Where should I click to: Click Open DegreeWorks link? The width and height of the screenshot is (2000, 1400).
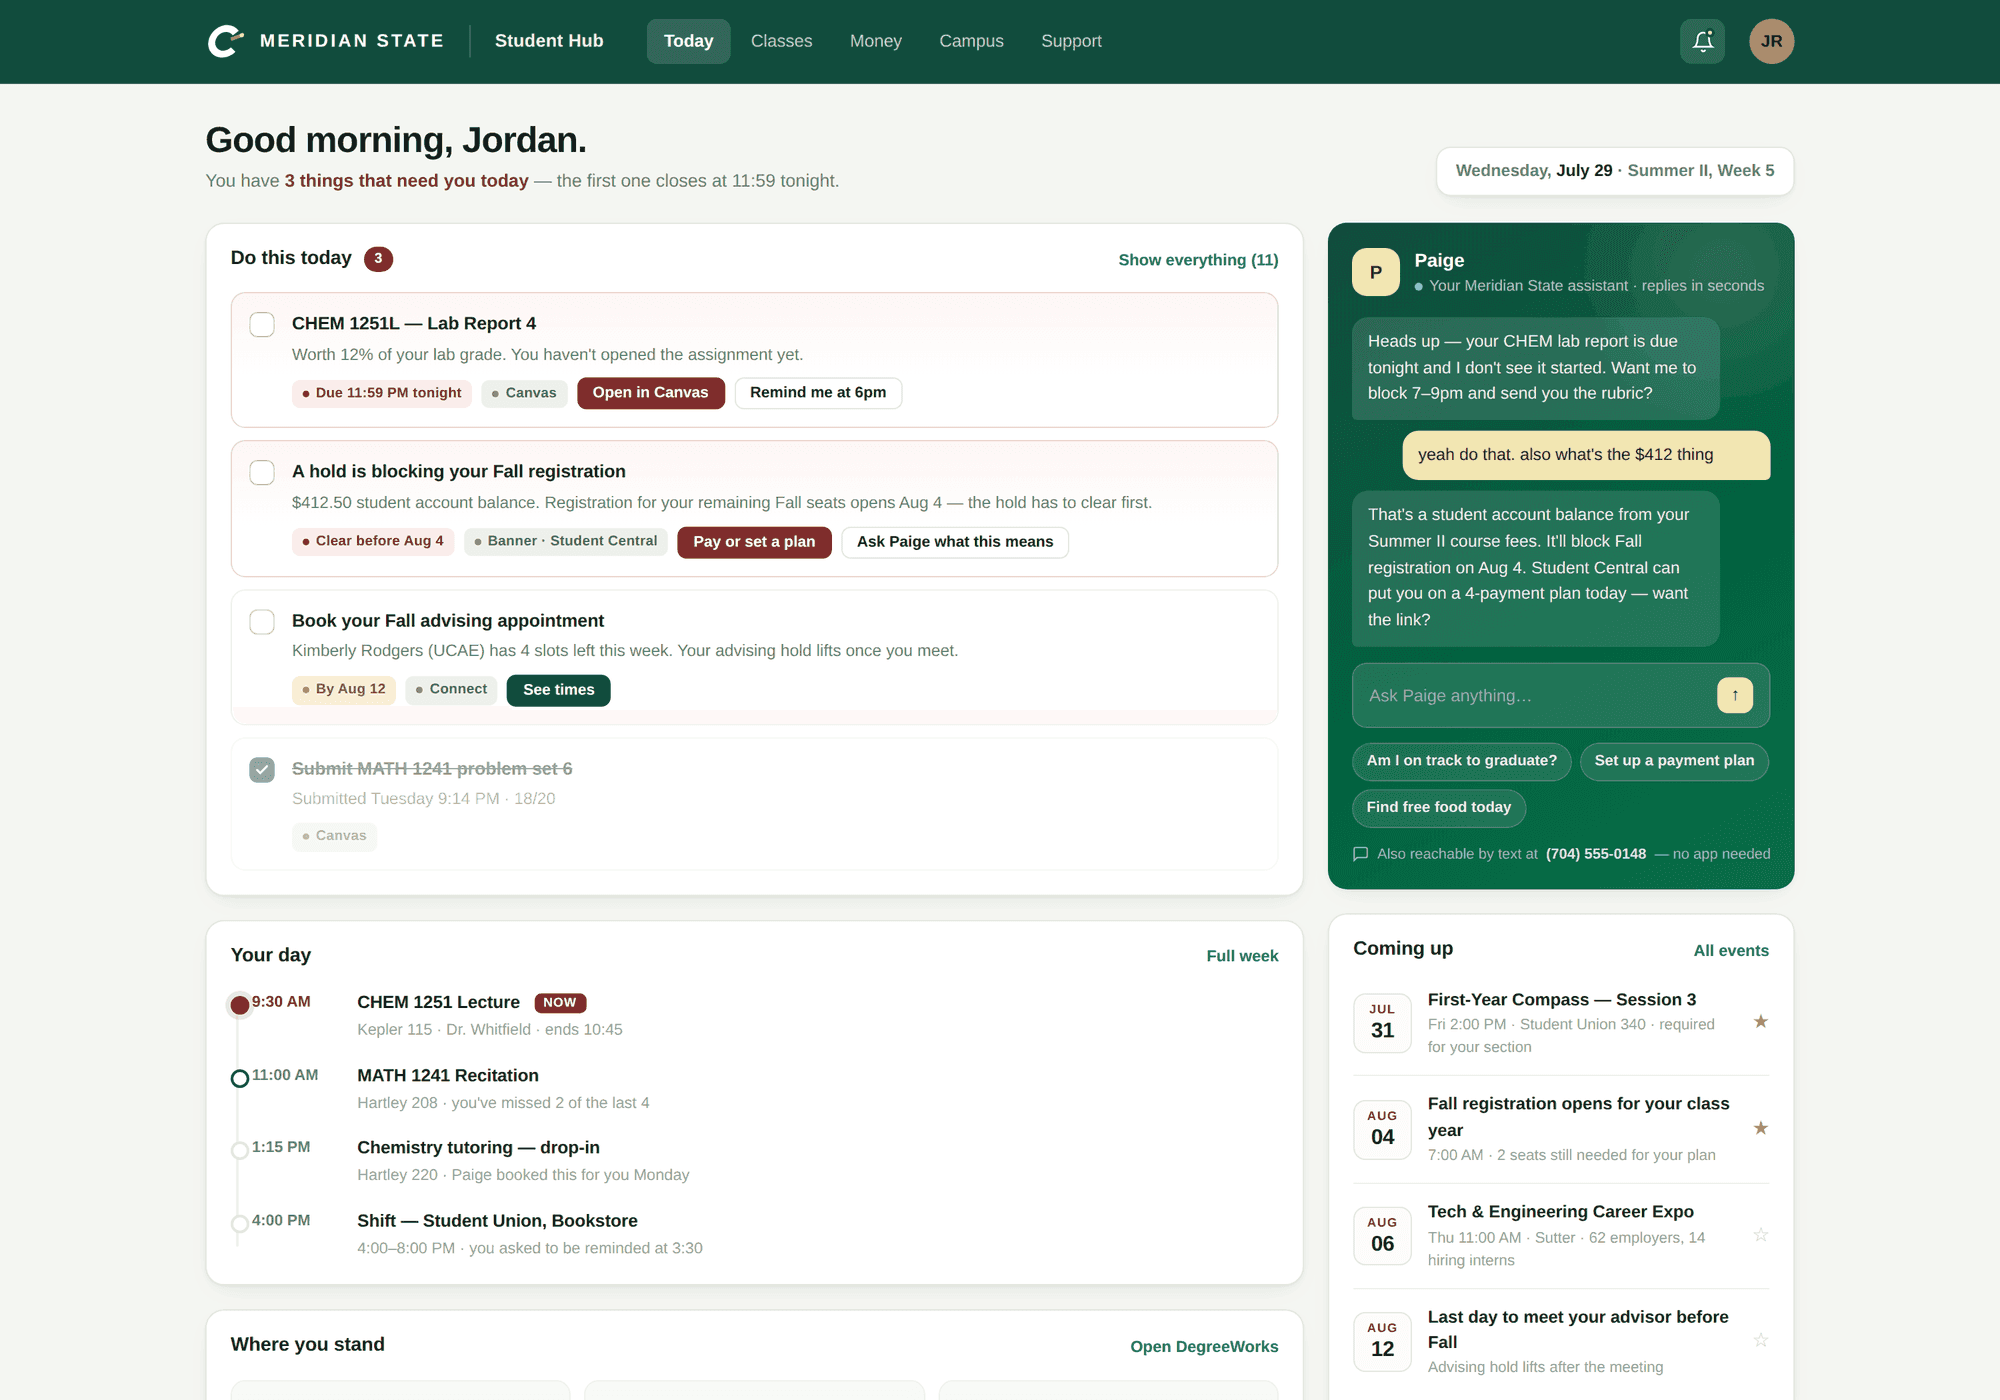coord(1204,1347)
